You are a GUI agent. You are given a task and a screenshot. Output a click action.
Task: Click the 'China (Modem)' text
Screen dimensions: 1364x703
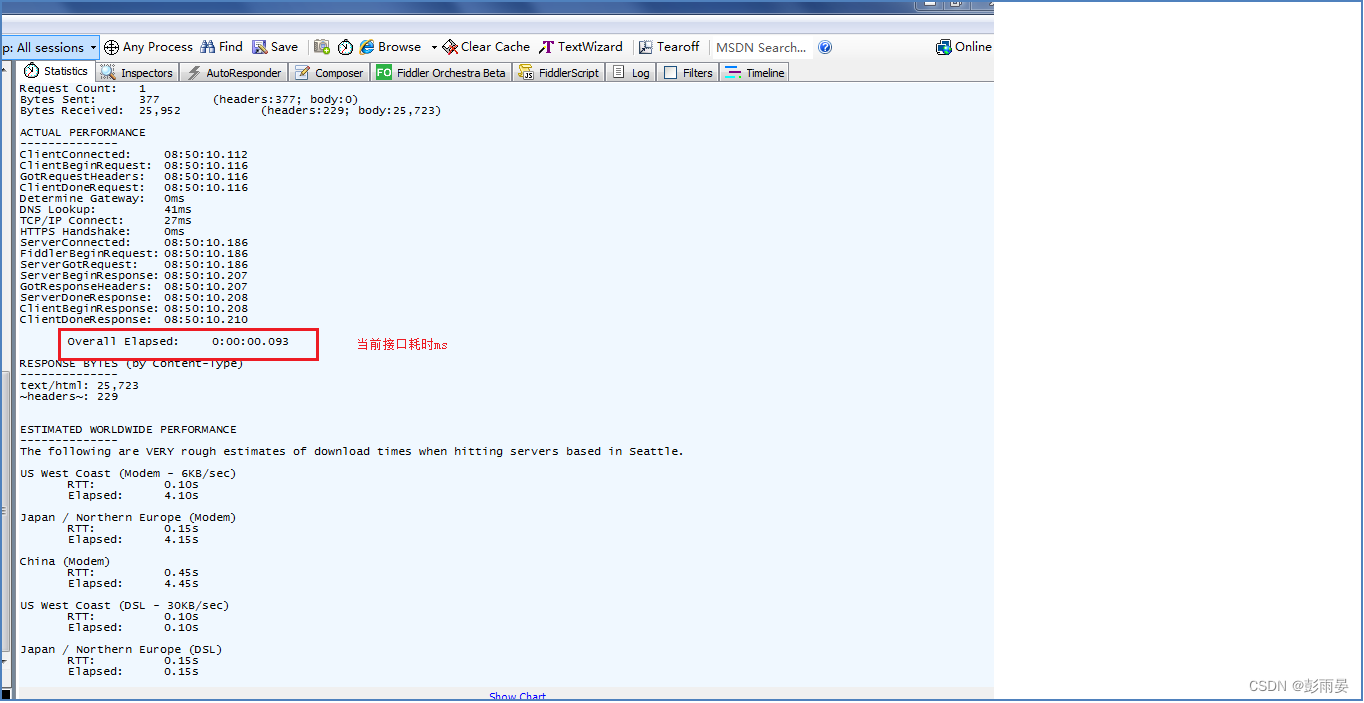click(65, 561)
